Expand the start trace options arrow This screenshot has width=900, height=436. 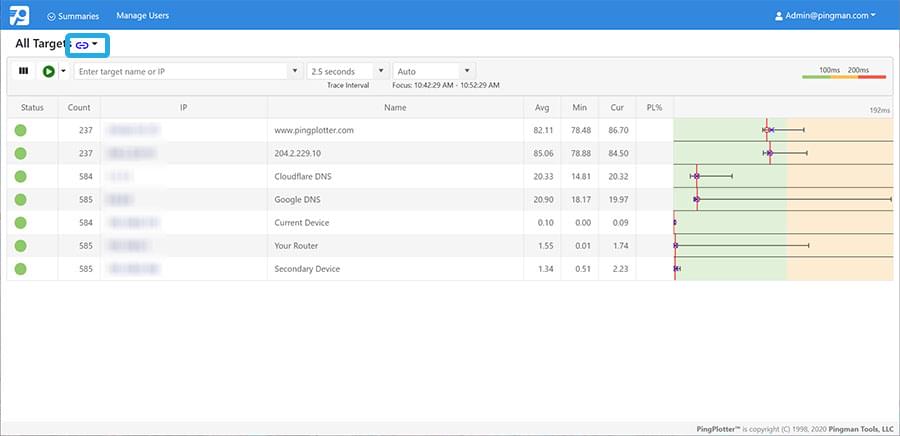click(x=64, y=72)
